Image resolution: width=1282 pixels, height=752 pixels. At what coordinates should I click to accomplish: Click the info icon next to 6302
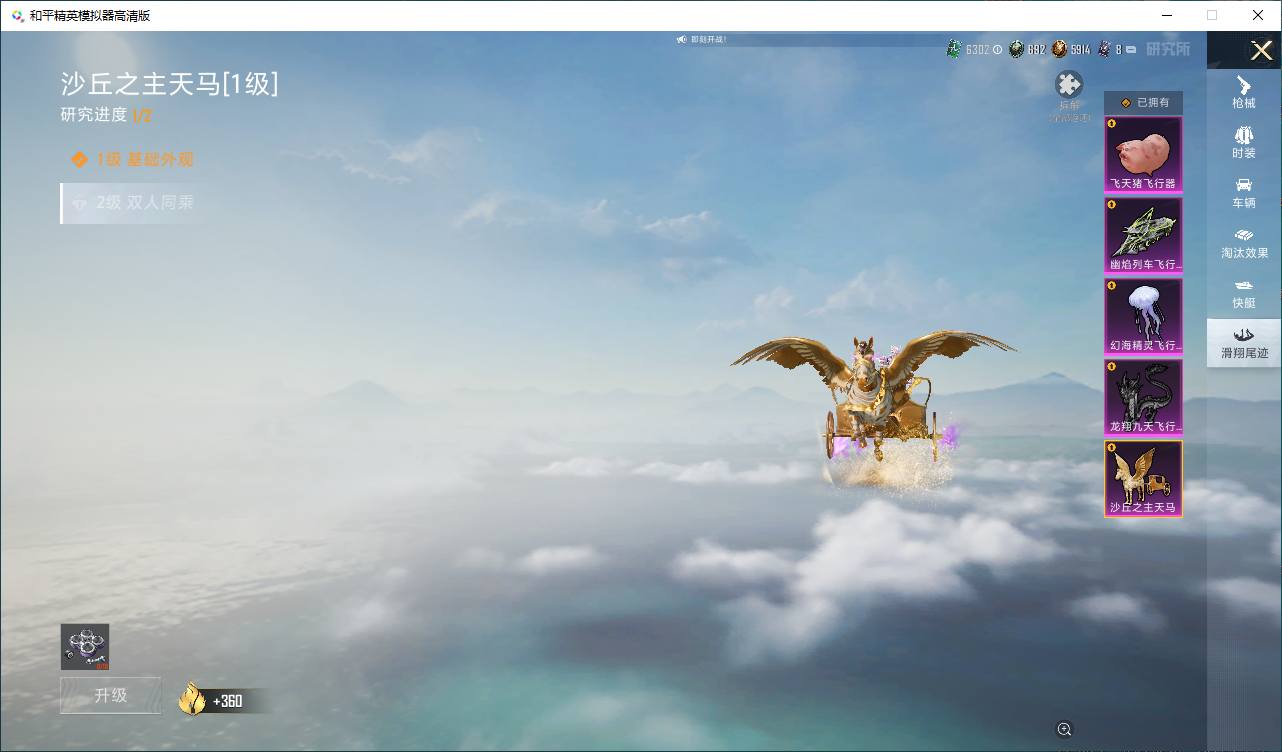(x=997, y=49)
